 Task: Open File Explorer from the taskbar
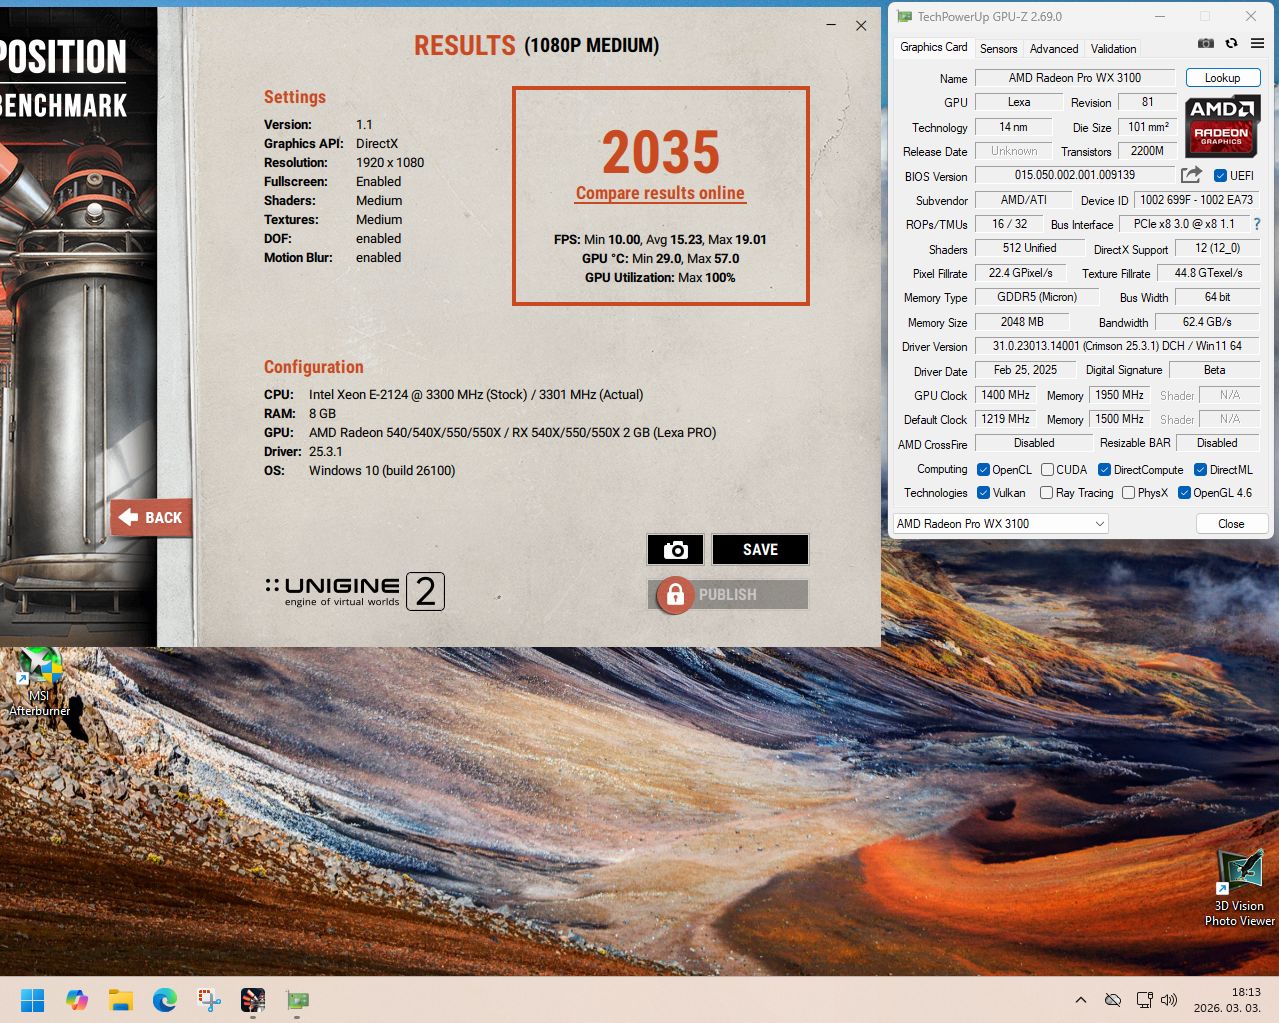121,999
